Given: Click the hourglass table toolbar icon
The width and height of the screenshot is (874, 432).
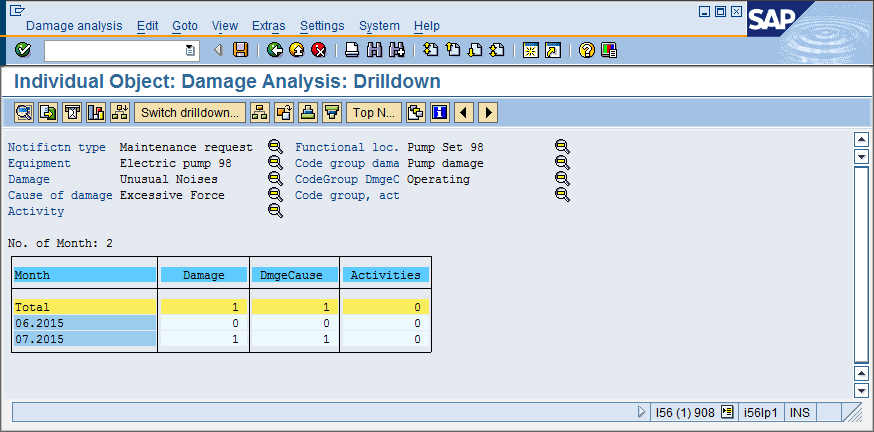Looking at the screenshot, I should tap(72, 113).
